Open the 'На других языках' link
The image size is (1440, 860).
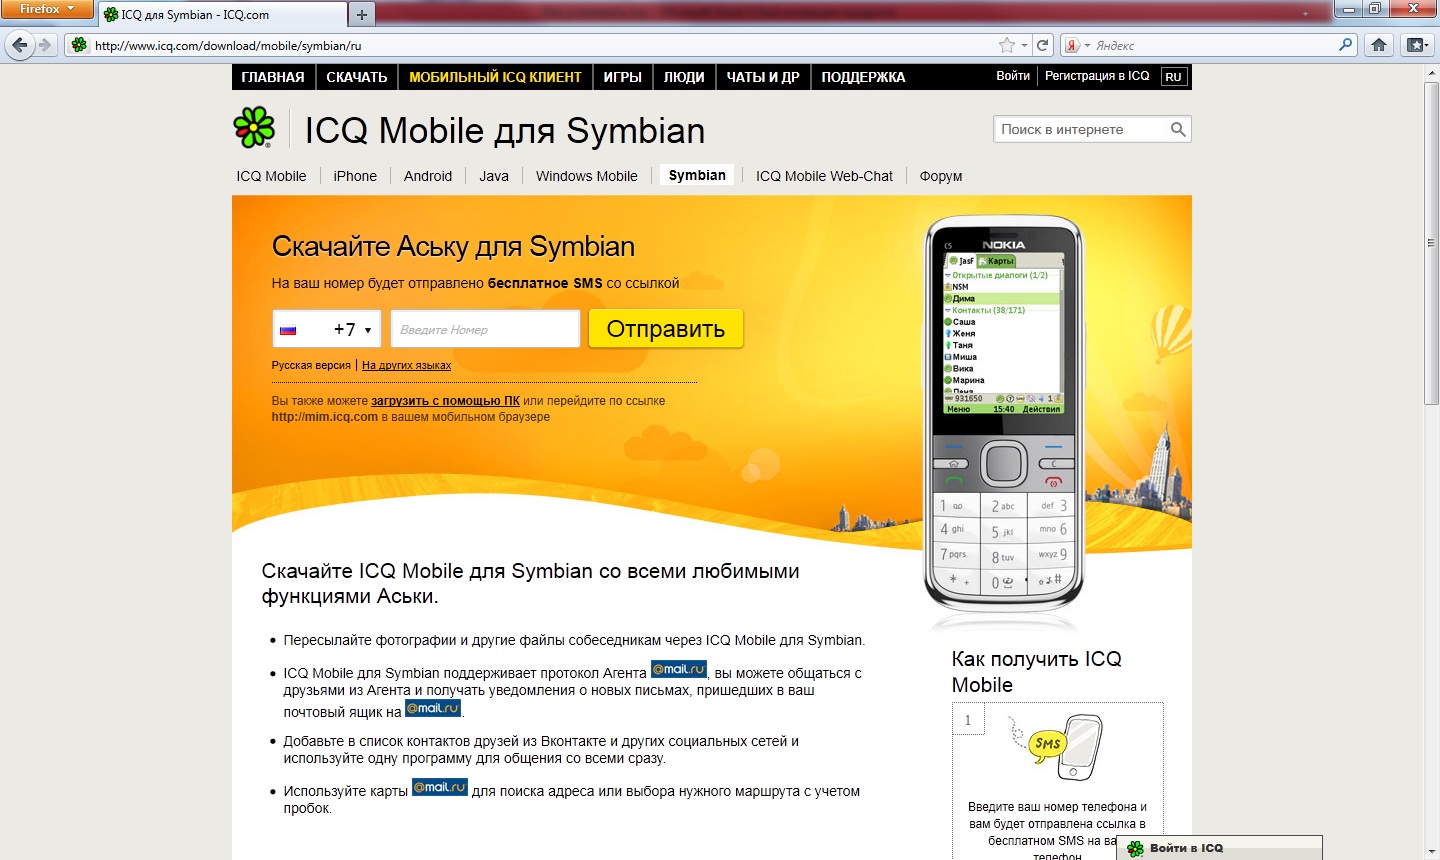pyautogui.click(x=406, y=365)
